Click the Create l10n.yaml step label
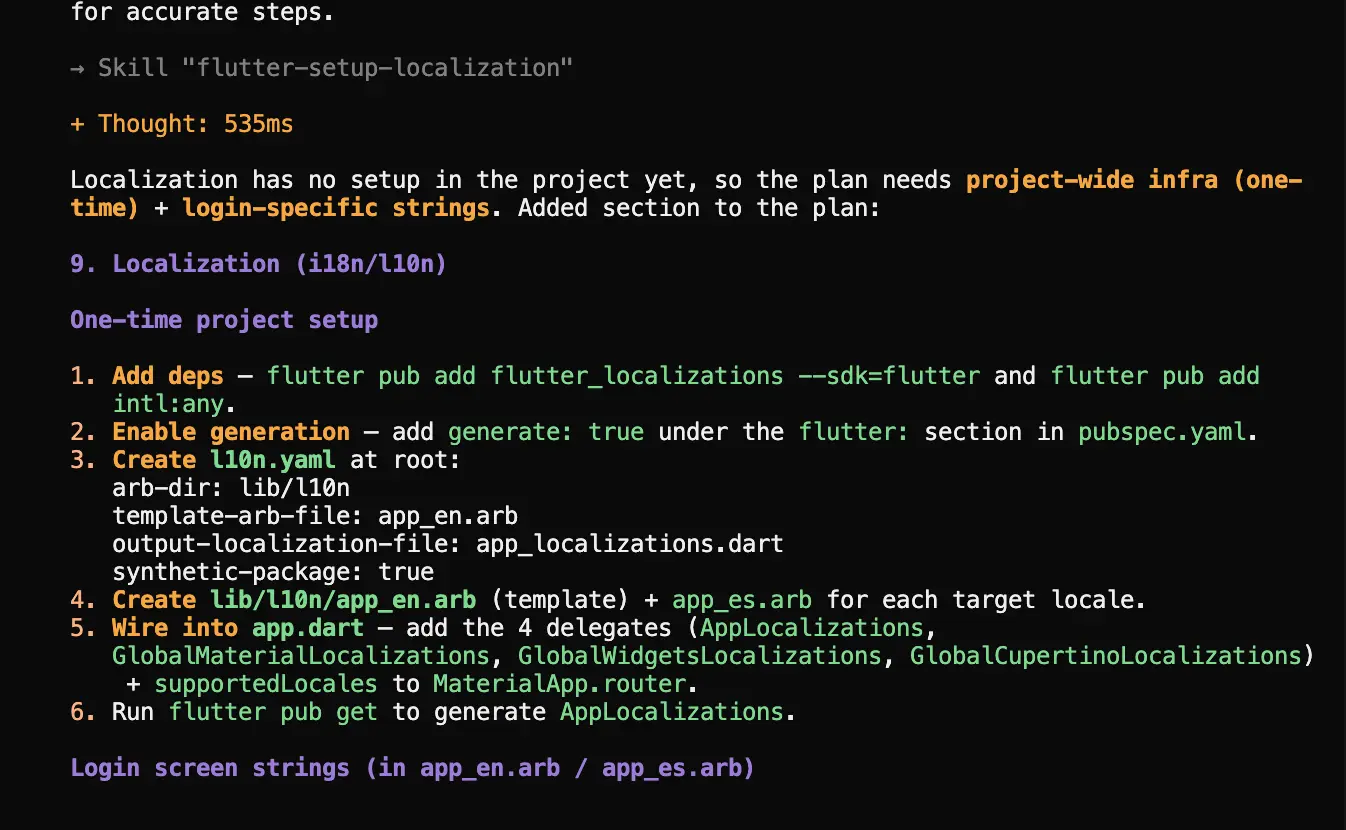This screenshot has height=830, width=1346. (224, 460)
